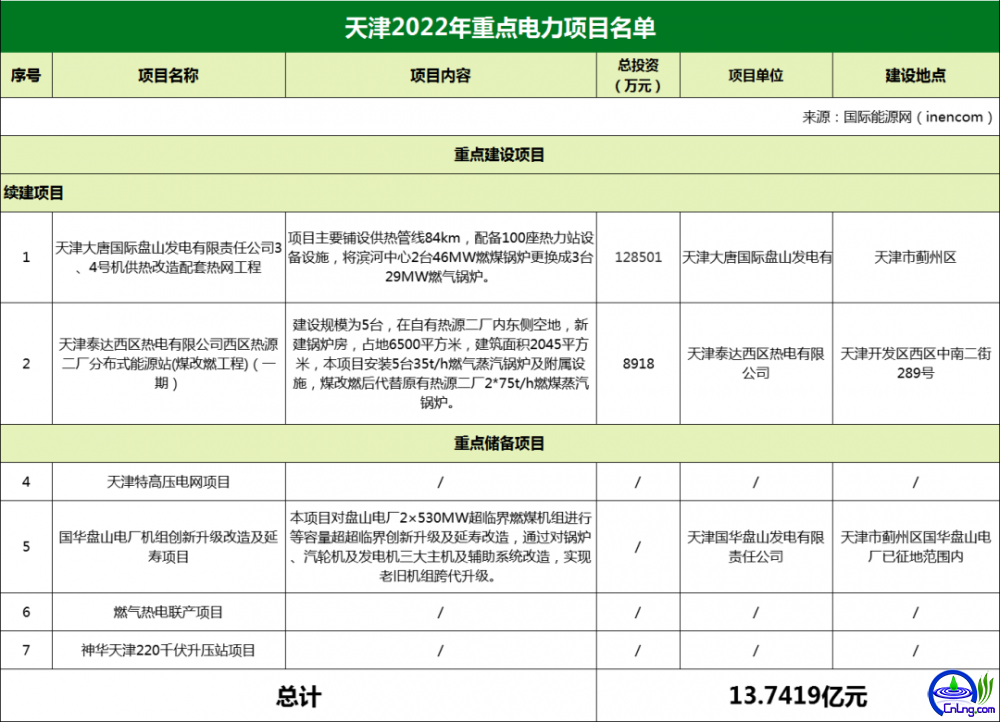Click the project name 天津特高压电网项目
Viewport: 1000px width, 722px height.
168,482
